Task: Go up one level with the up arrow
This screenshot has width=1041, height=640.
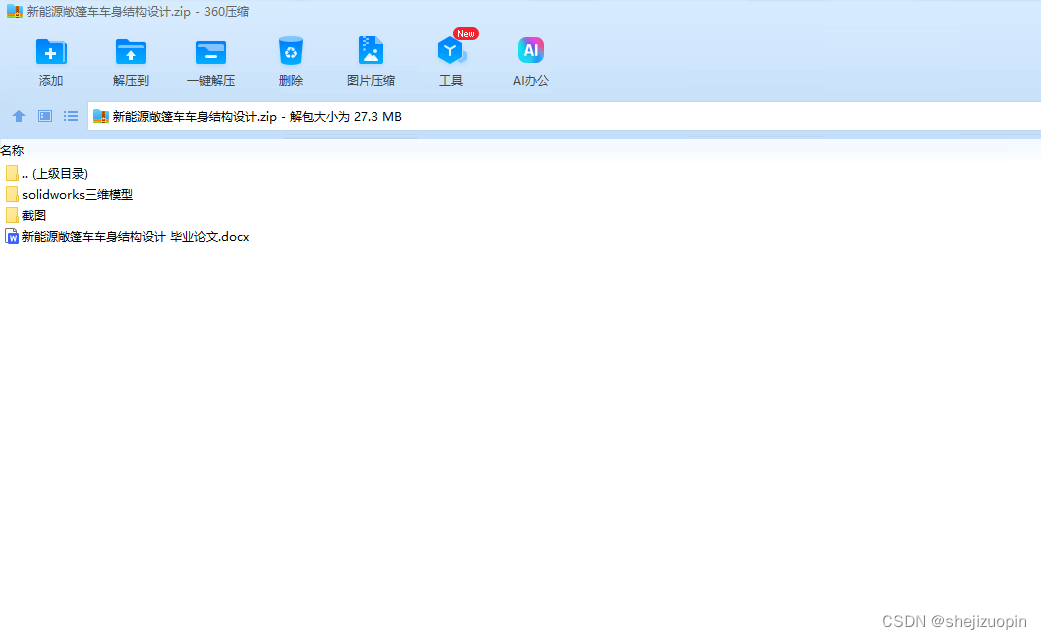Action: (x=19, y=116)
